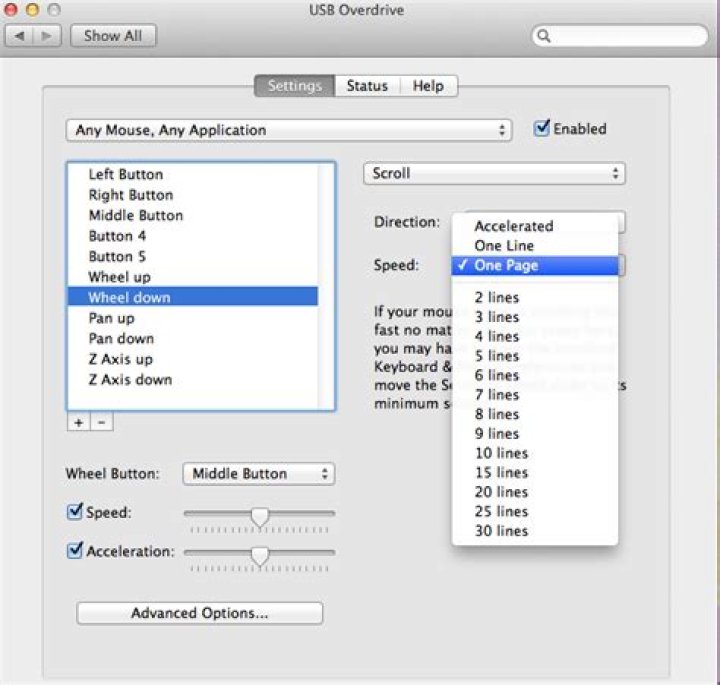
Task: Select Wheel down in the list
Action: [x=193, y=298]
